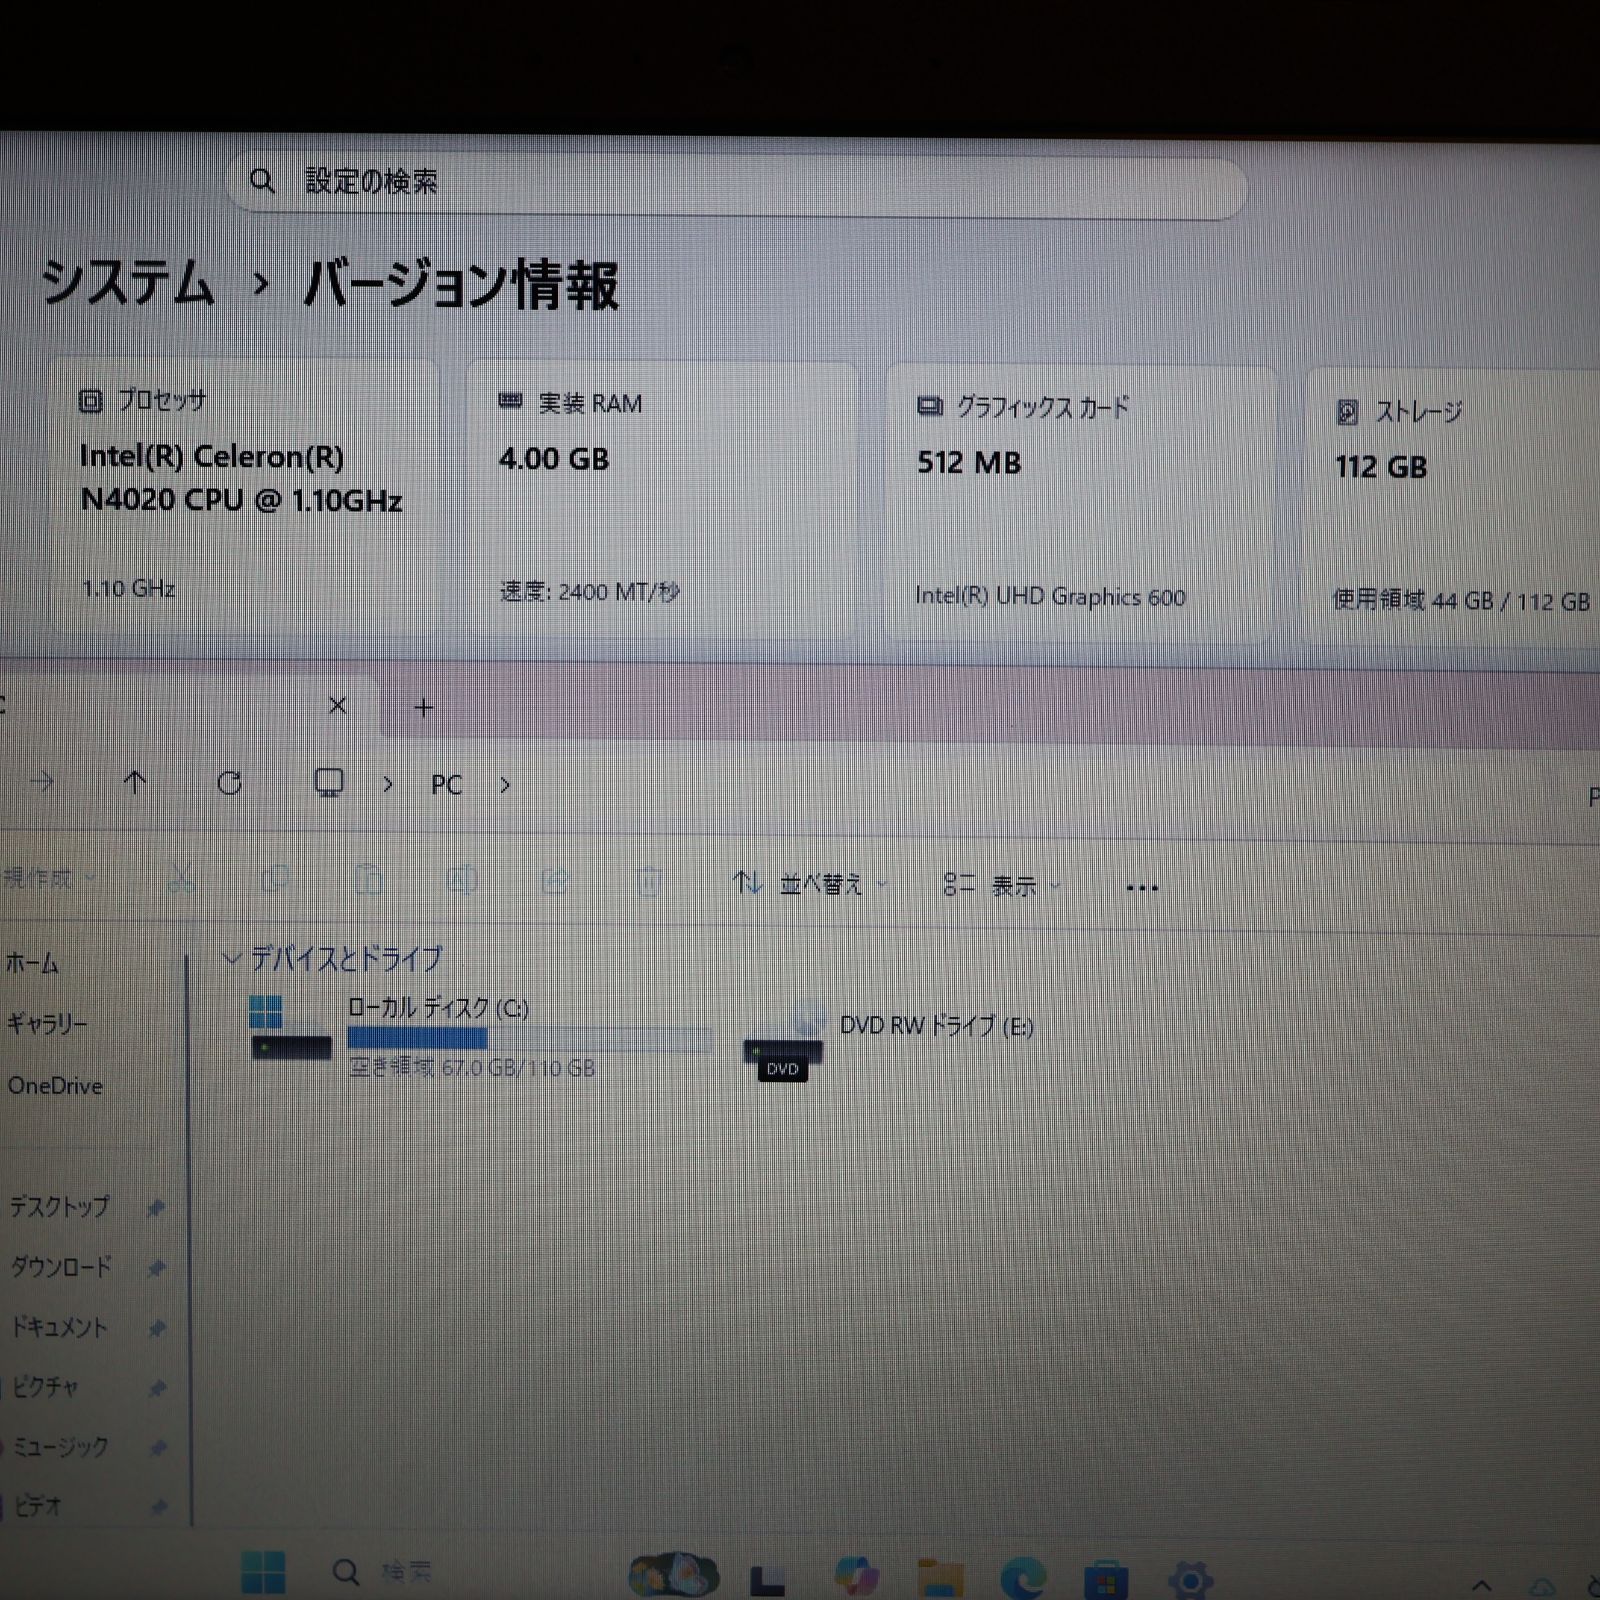
Task: Open the Windows Start menu
Action: tap(263, 1572)
